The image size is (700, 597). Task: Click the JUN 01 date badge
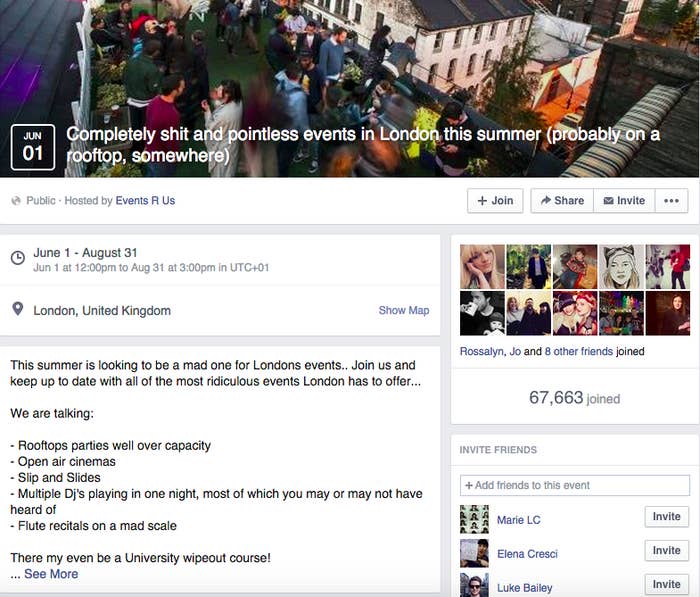coord(33,147)
